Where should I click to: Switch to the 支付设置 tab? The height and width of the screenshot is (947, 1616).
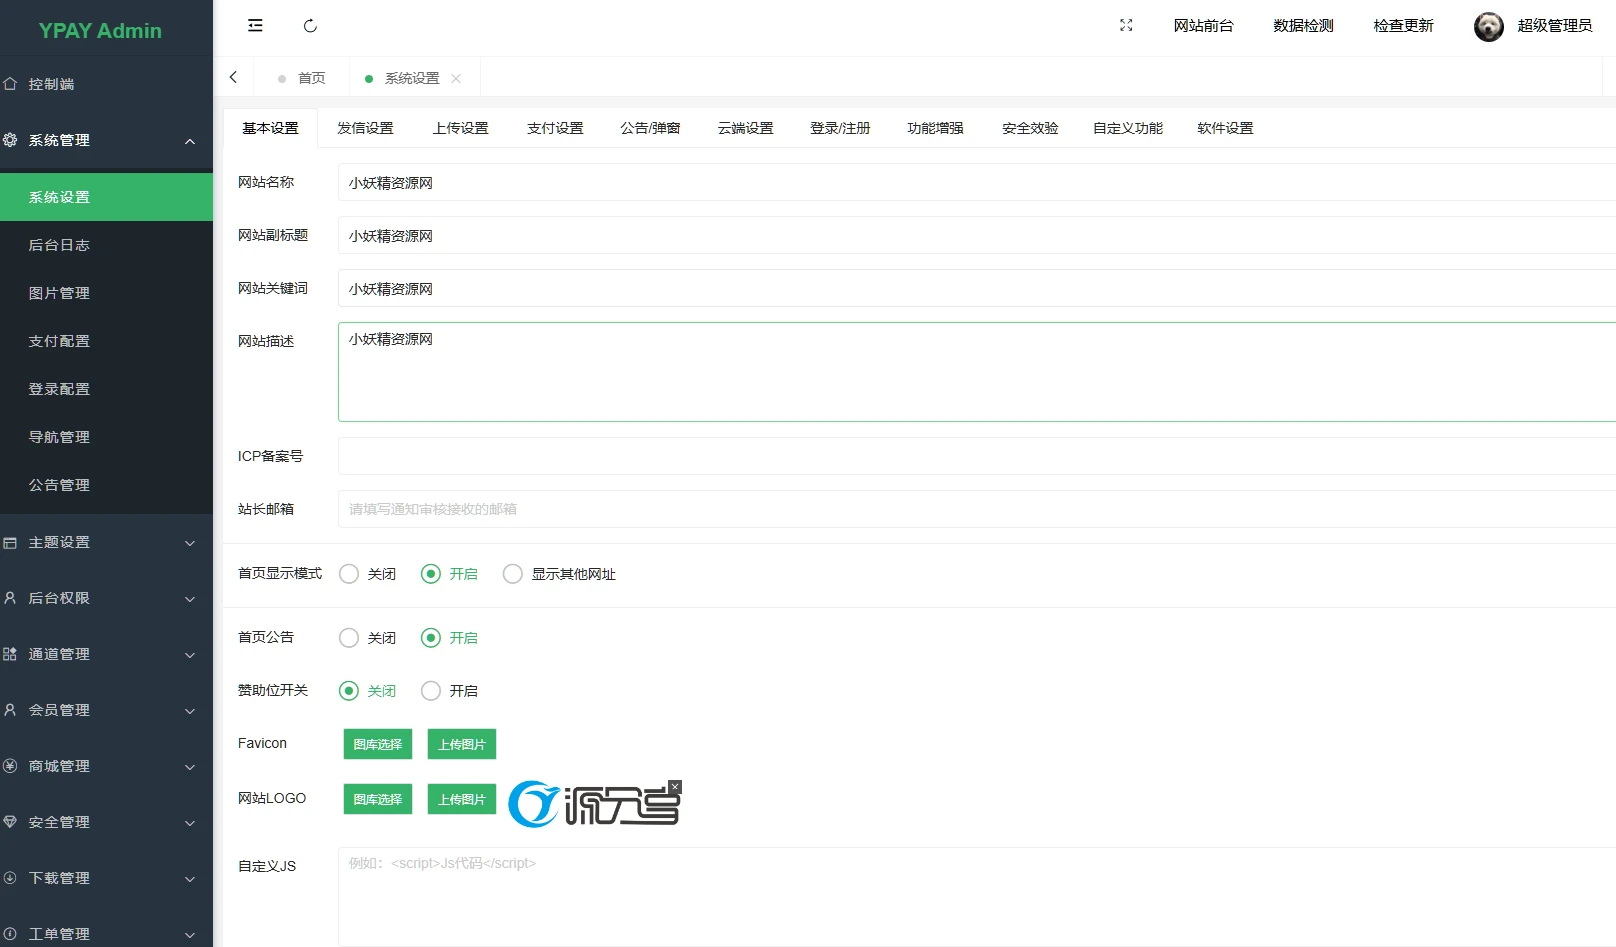[x=555, y=128]
